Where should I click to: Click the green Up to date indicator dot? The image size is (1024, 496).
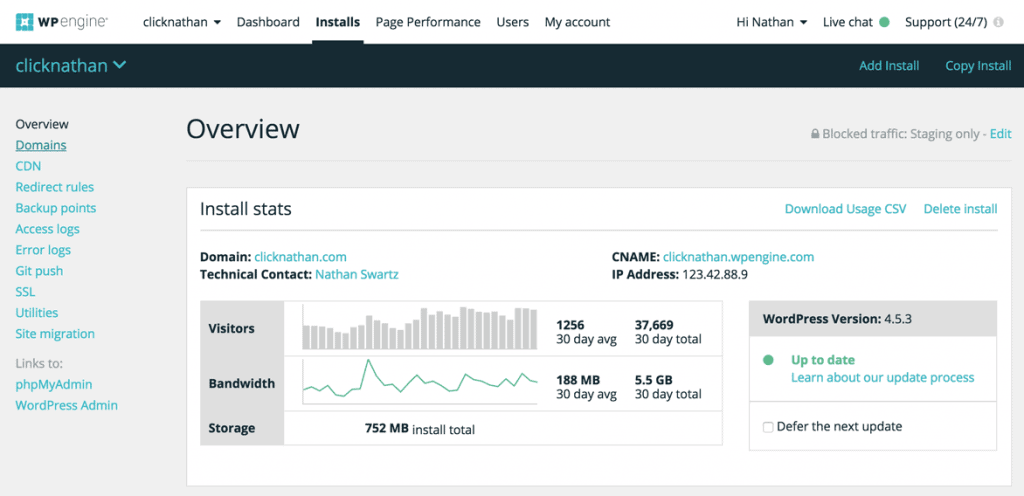coord(769,360)
